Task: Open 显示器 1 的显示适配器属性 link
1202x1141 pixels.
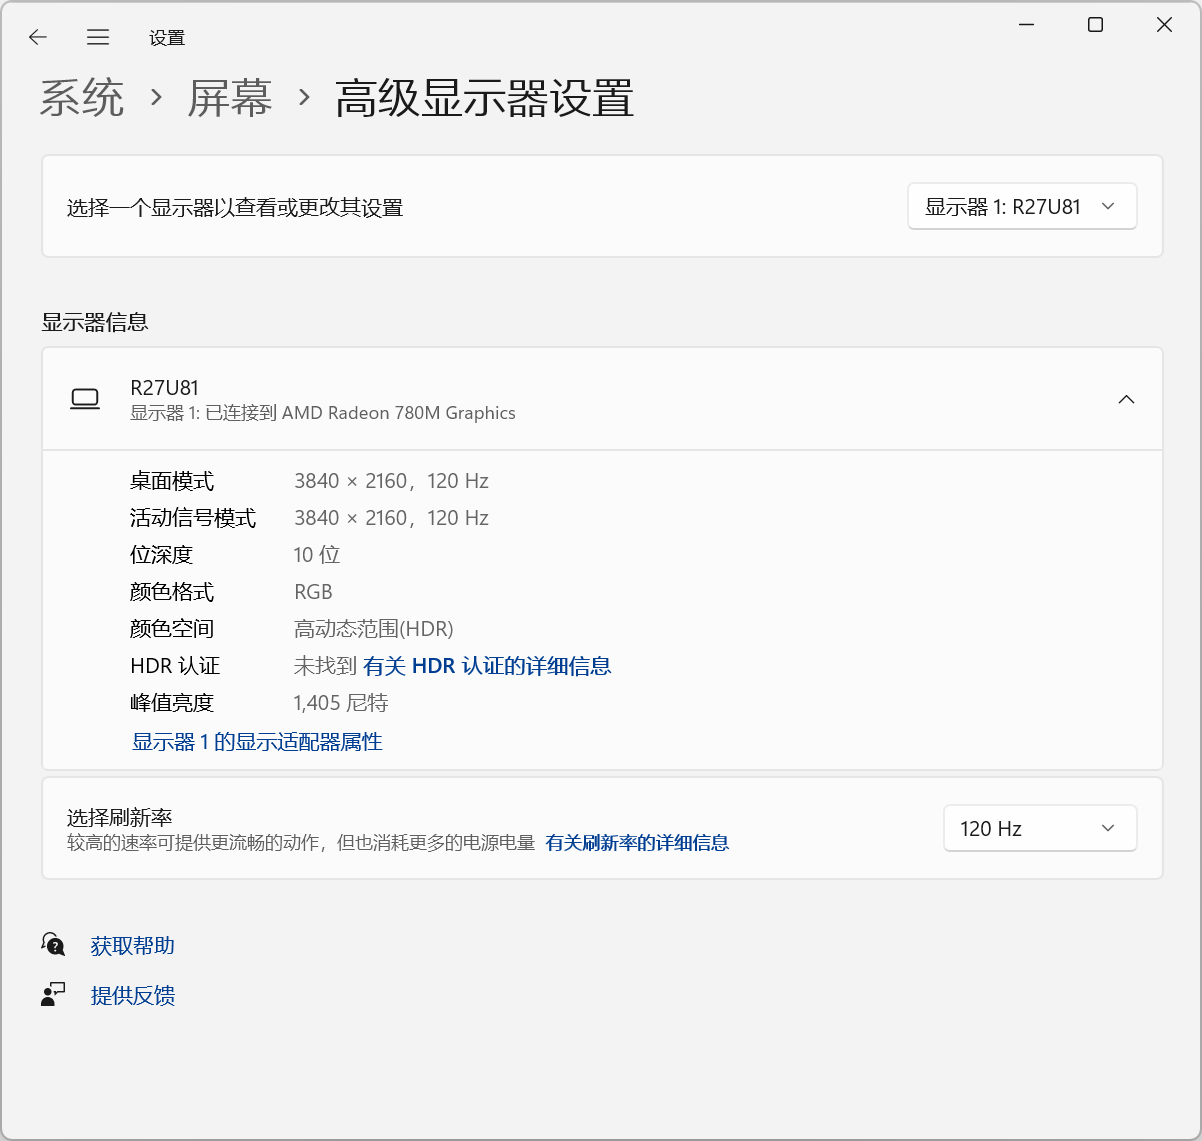Action: pos(257,742)
